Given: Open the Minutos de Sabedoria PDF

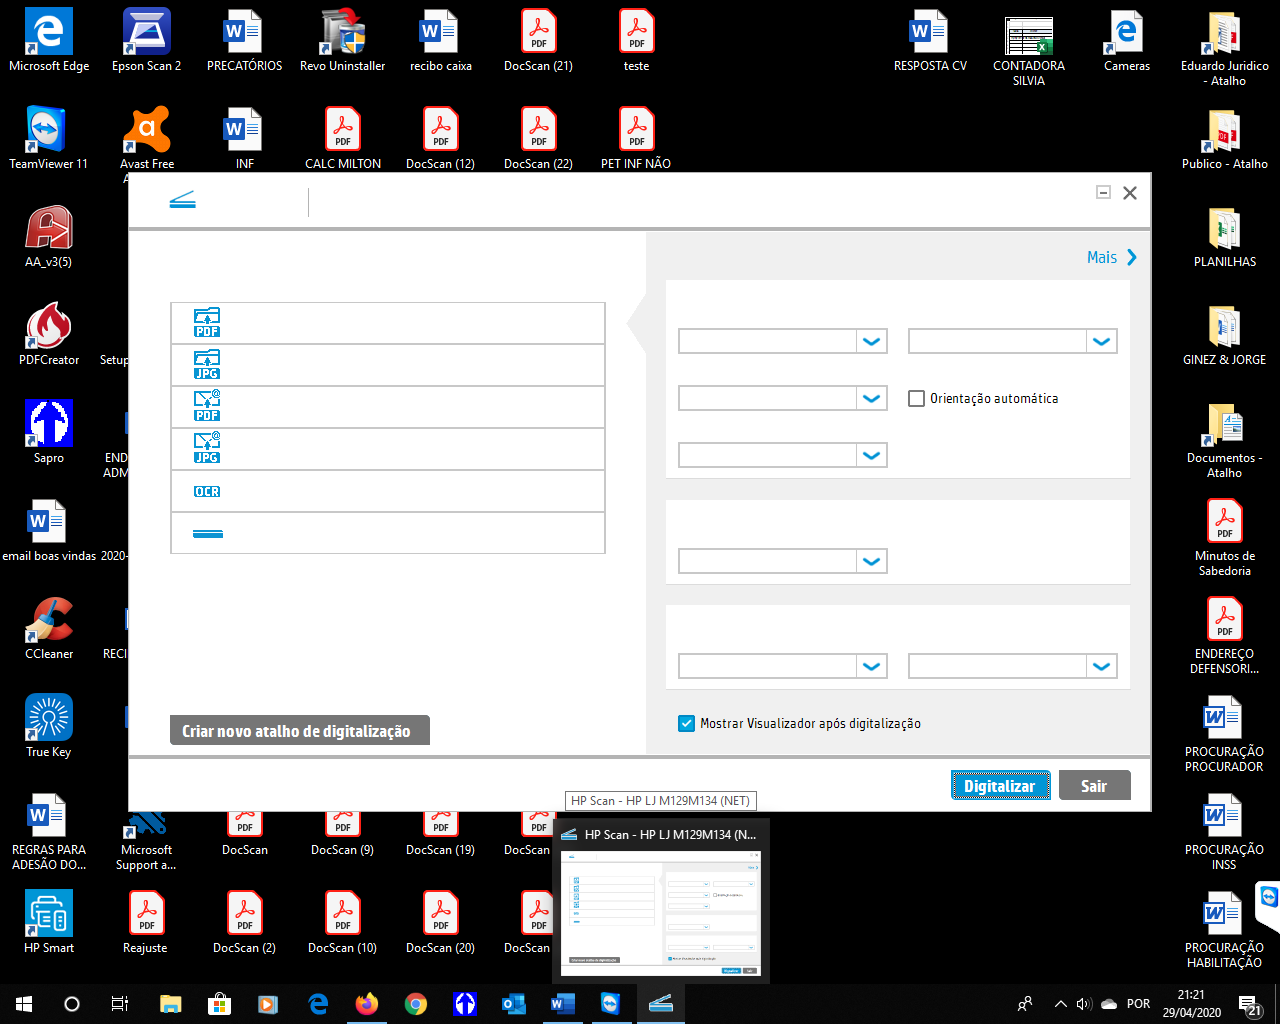Looking at the screenshot, I should [1225, 538].
